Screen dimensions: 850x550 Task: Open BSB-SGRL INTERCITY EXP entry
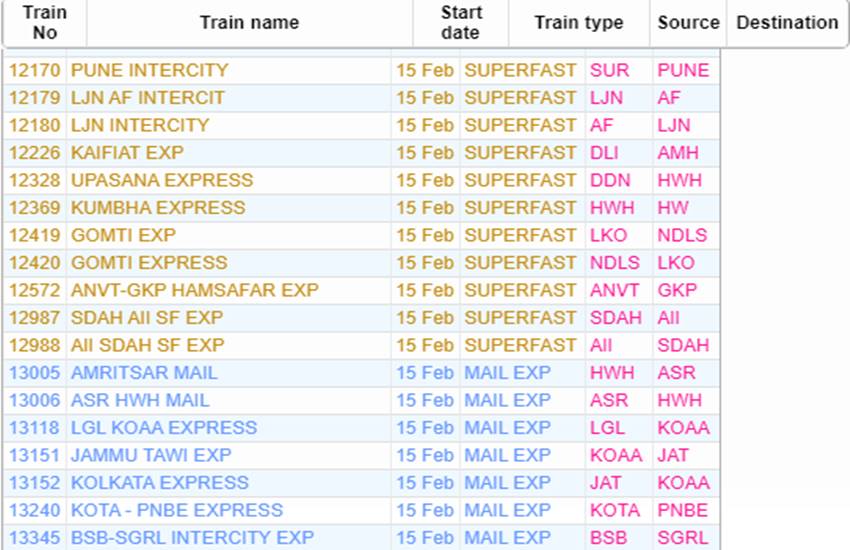[x=192, y=538]
